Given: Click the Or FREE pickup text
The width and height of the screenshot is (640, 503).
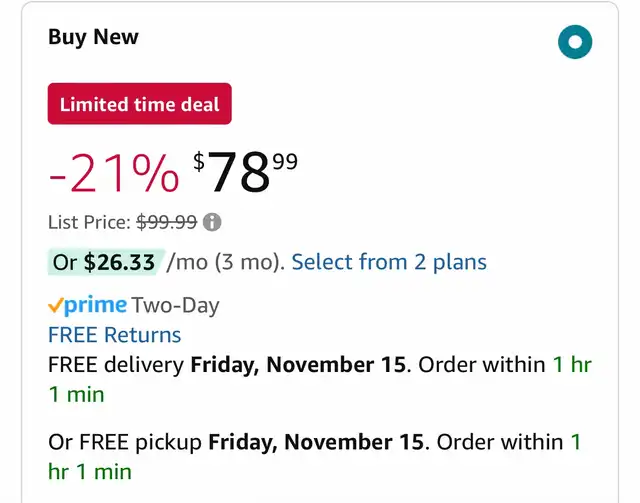Looking at the screenshot, I should pos(125,442).
